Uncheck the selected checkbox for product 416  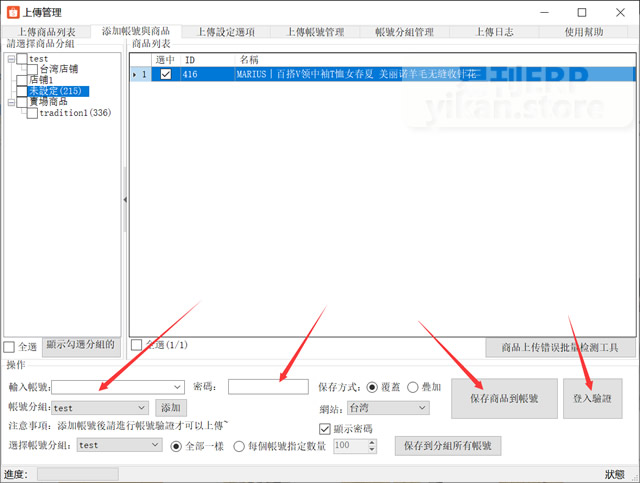(165, 74)
